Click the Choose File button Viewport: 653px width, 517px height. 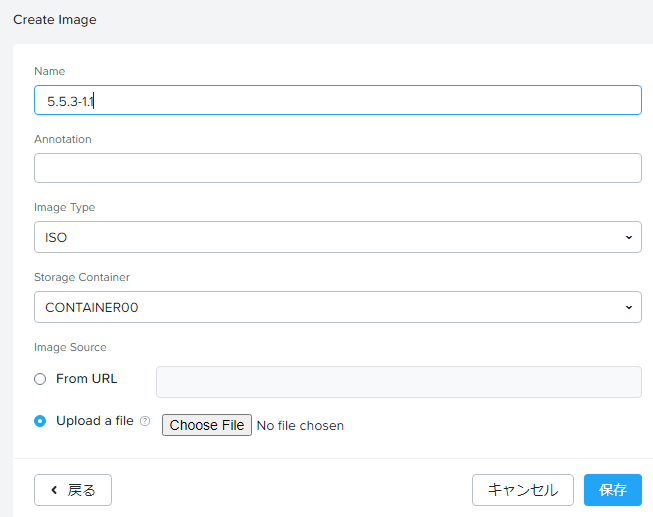point(207,425)
